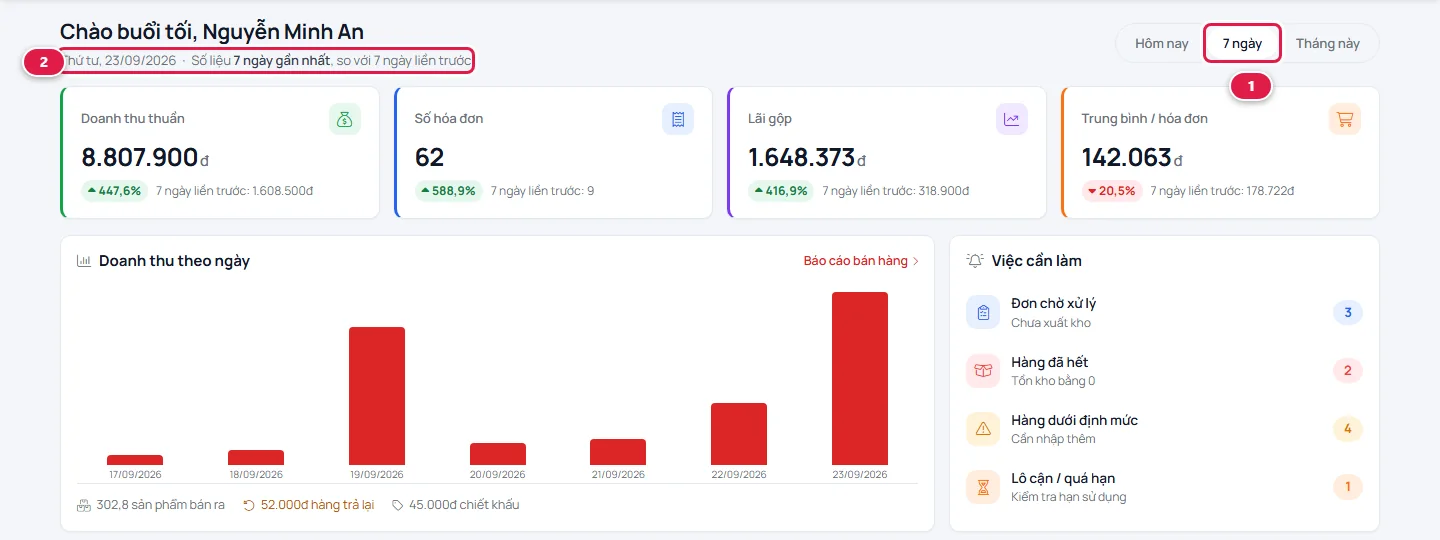The width and height of the screenshot is (1440, 540).
Task: Click the 45.000đ chiết khấu text
Action: [463, 505]
